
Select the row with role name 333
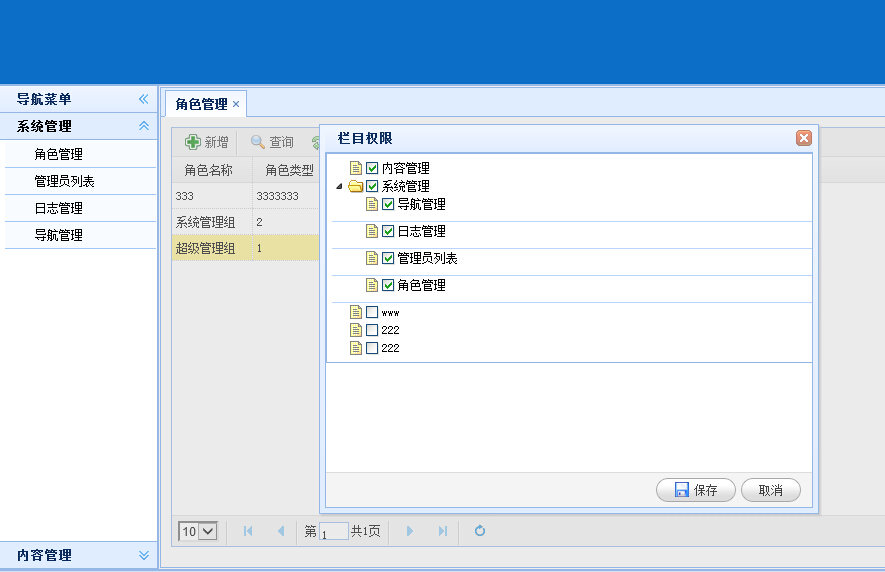(x=246, y=196)
